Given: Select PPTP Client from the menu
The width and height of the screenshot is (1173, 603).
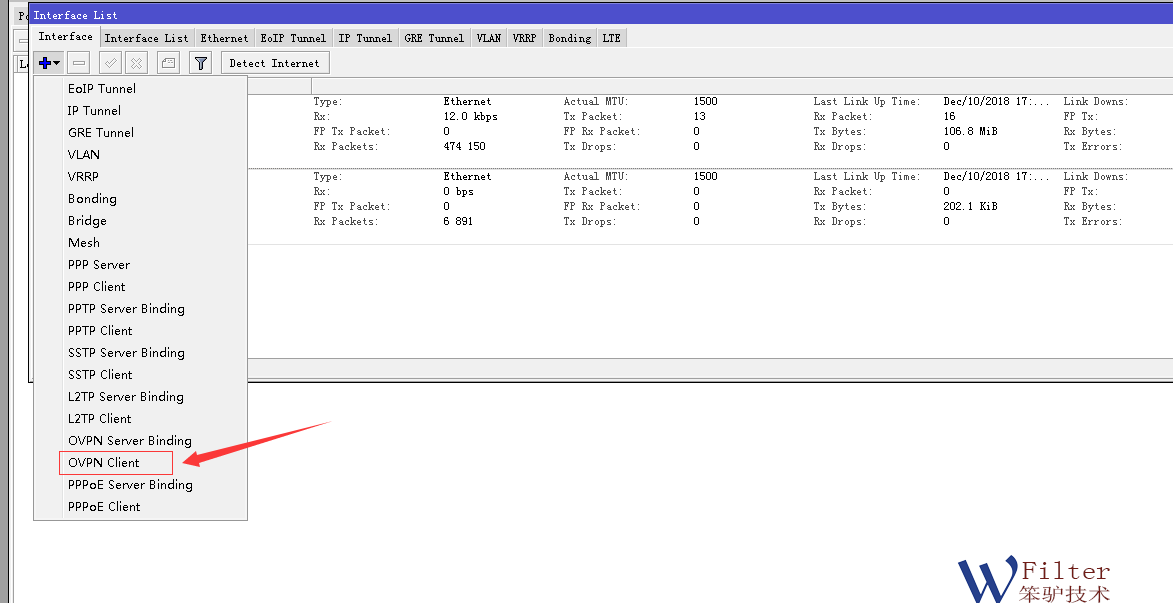Looking at the screenshot, I should [x=100, y=331].
